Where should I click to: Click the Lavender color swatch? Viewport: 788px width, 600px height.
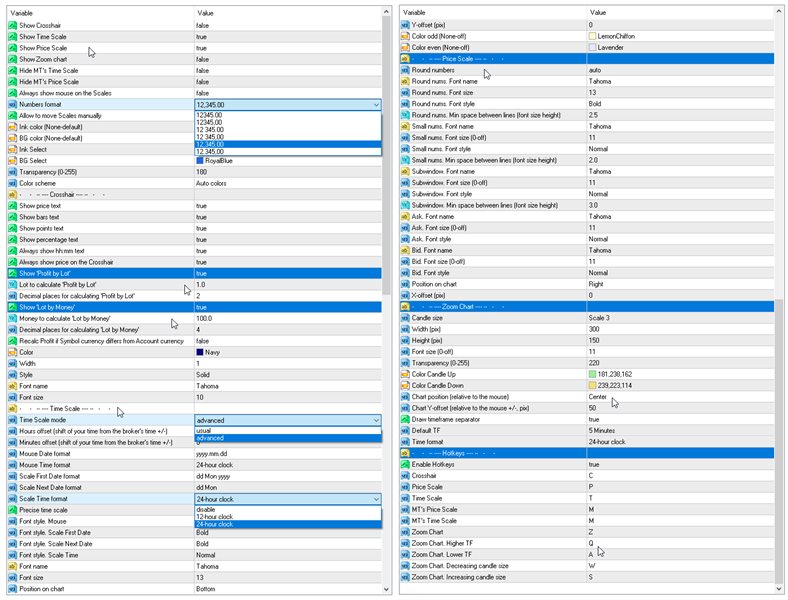point(592,47)
